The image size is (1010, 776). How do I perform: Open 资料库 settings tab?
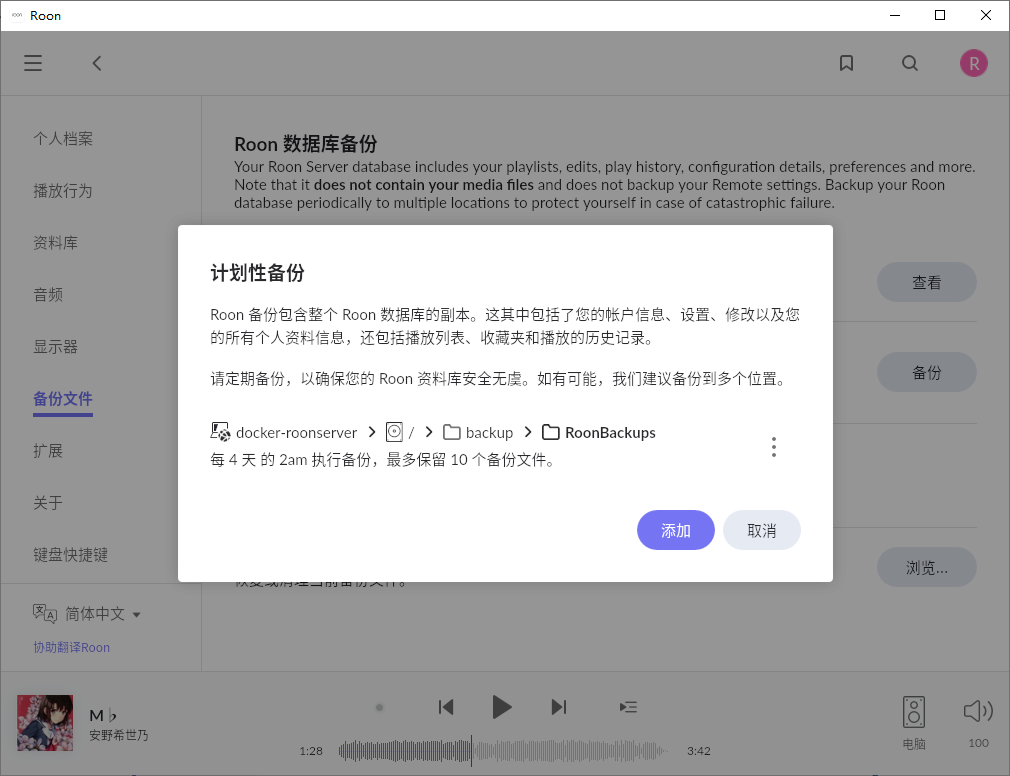coord(55,243)
